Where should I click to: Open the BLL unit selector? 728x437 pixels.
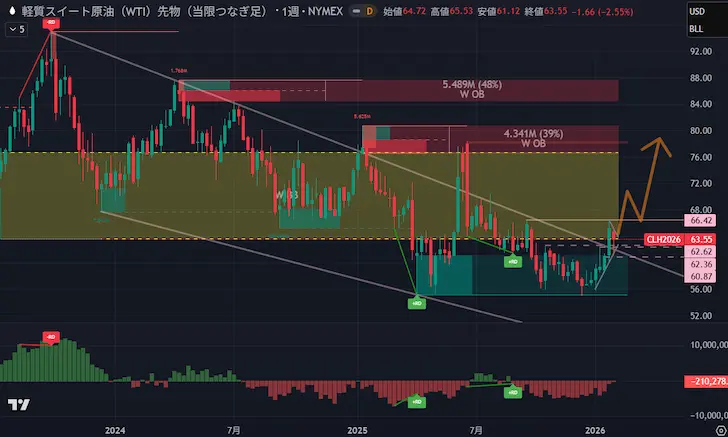point(696,29)
